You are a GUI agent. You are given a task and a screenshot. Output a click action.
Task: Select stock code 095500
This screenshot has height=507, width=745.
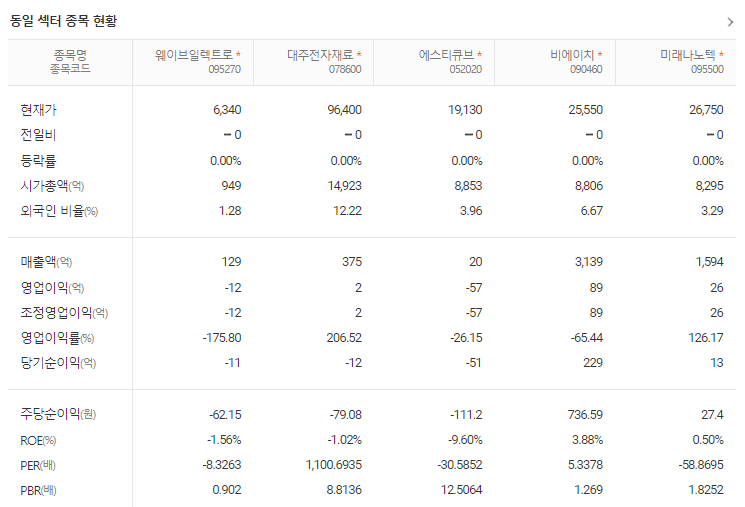tap(707, 69)
